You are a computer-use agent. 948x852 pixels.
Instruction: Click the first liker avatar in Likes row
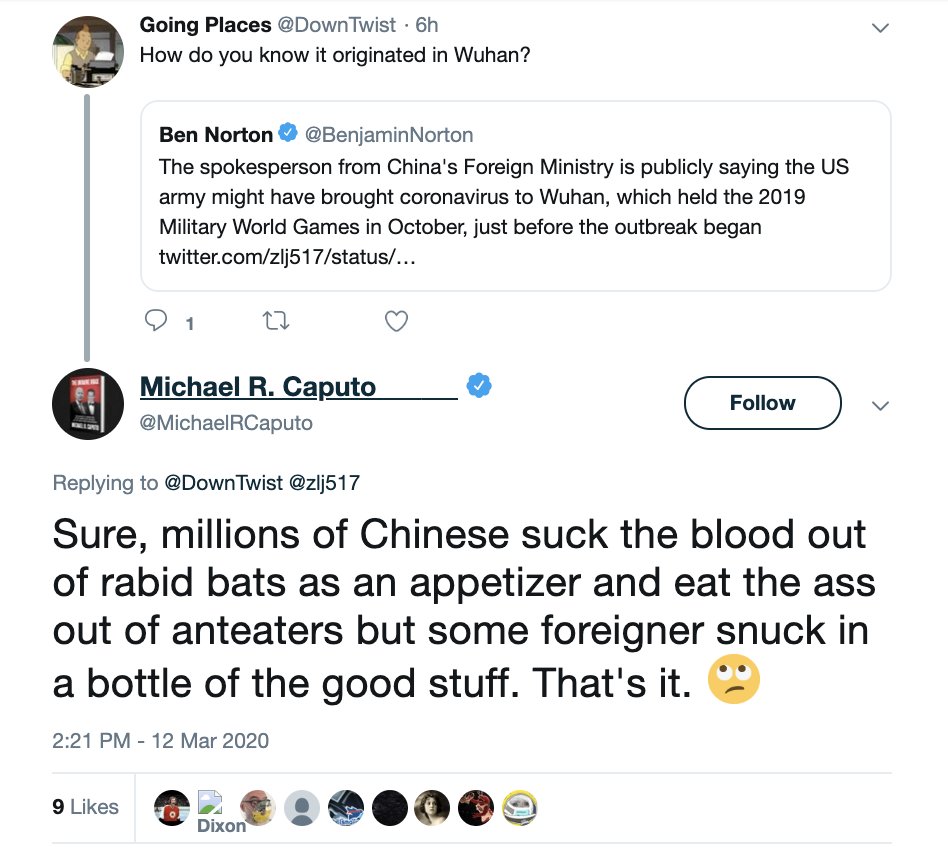172,808
